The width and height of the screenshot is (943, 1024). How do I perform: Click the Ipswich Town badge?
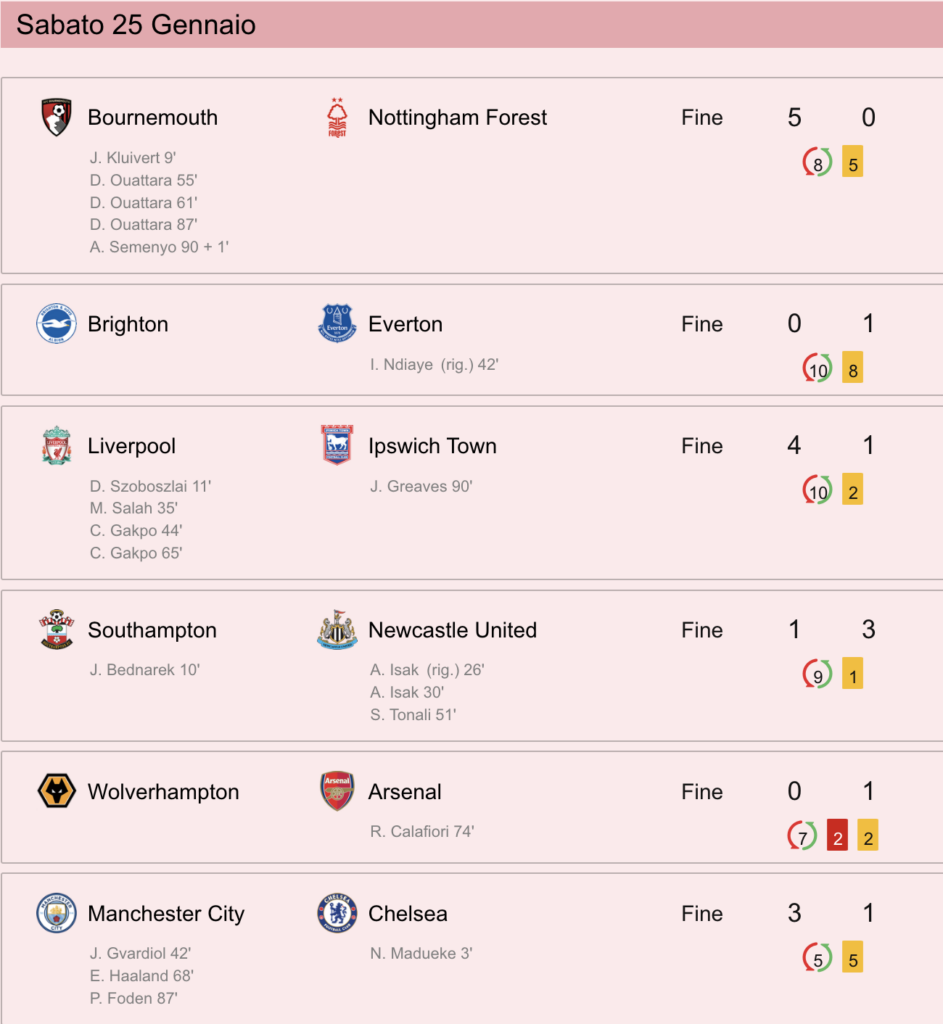(337, 445)
